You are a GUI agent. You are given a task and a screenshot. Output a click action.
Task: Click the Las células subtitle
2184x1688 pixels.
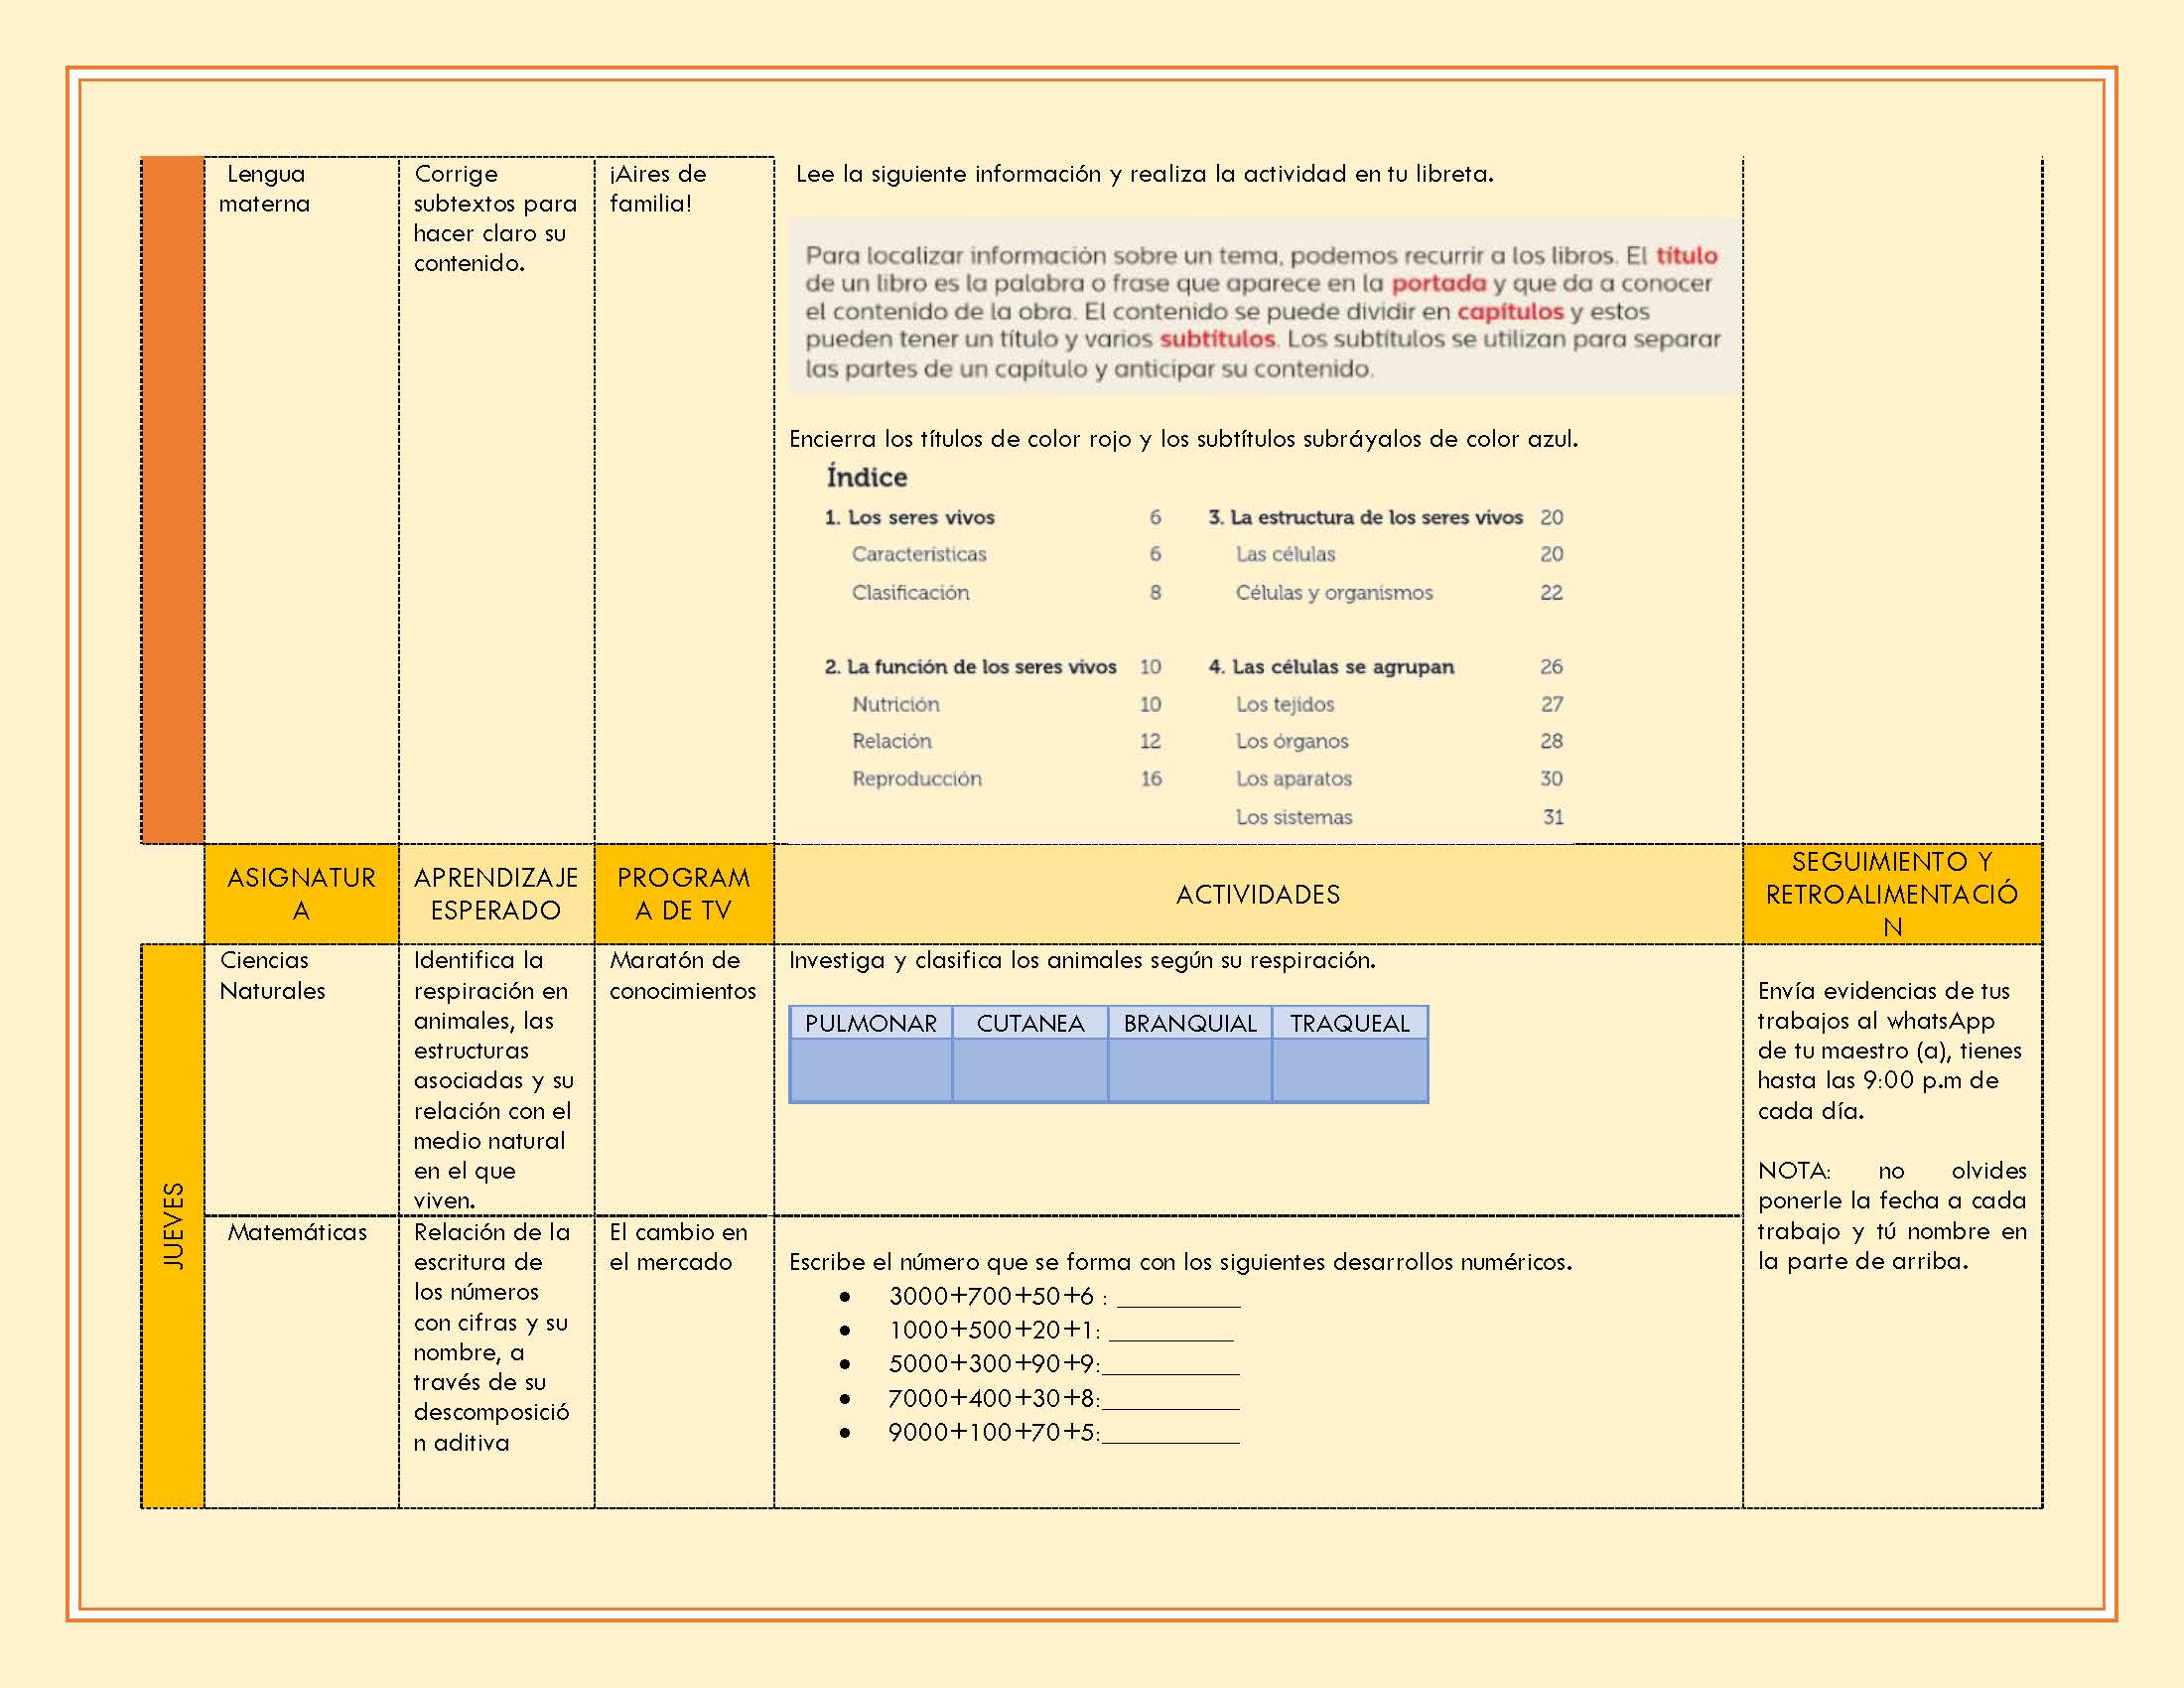point(1285,554)
